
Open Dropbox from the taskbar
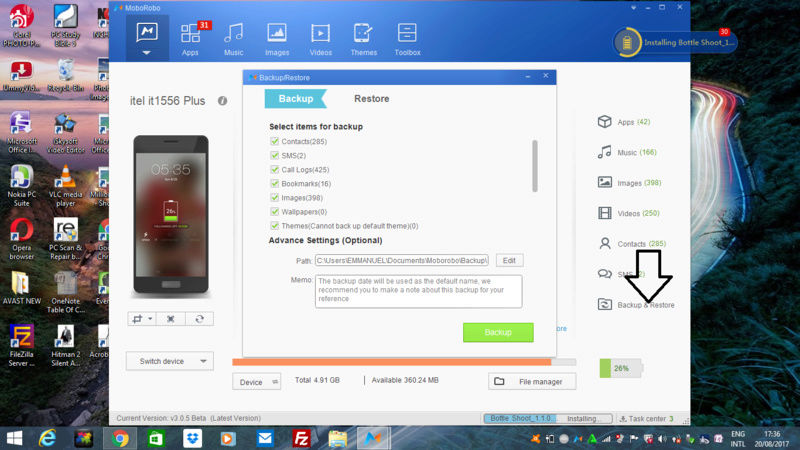(192, 438)
